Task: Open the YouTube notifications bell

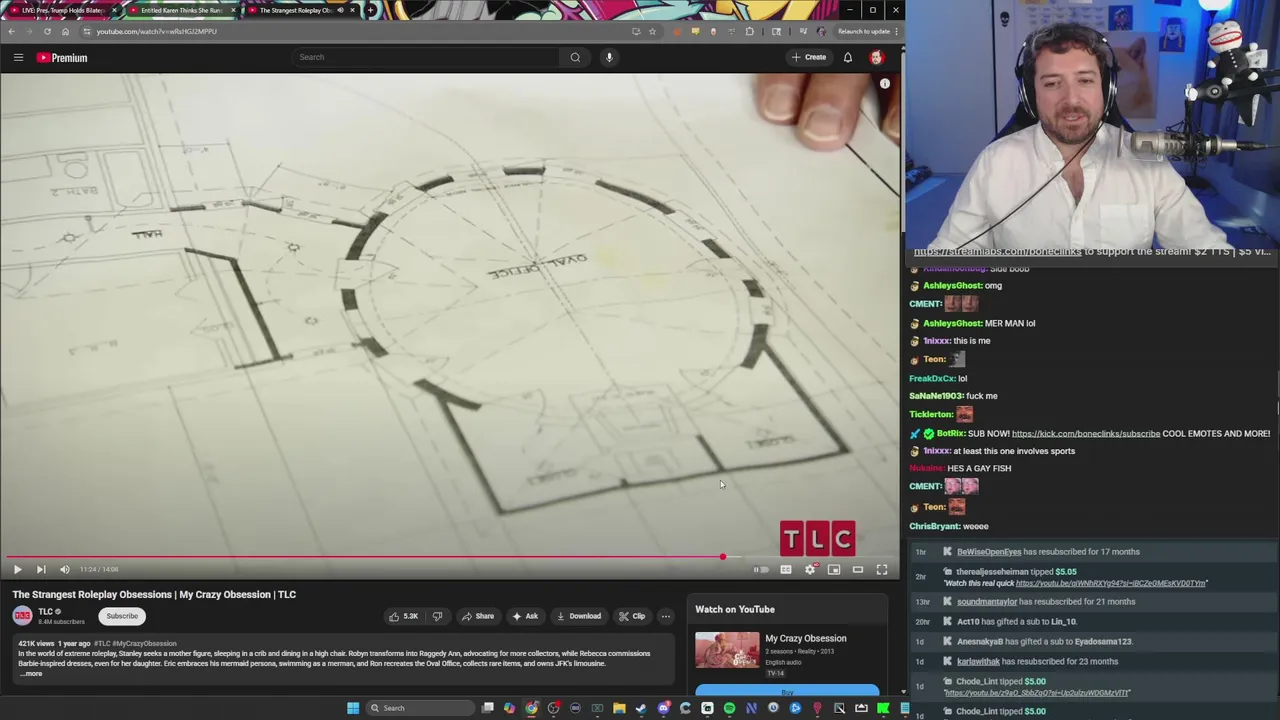Action: point(848,57)
